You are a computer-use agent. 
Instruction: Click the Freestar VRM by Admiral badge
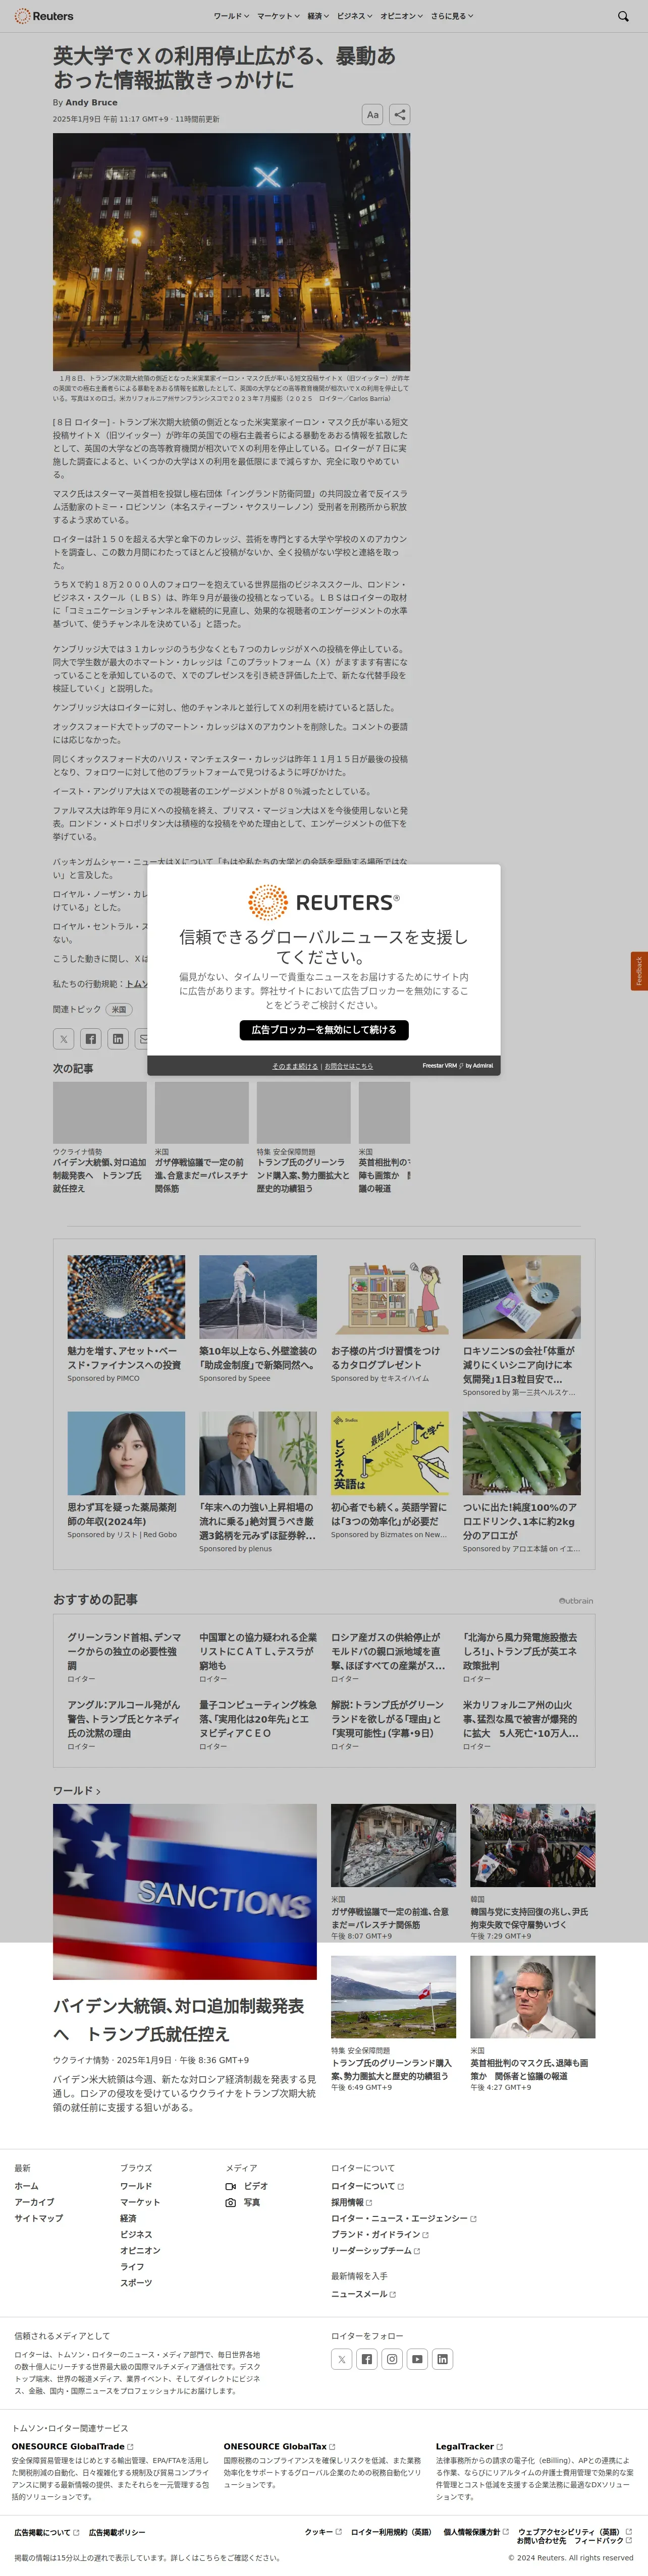point(458,1066)
